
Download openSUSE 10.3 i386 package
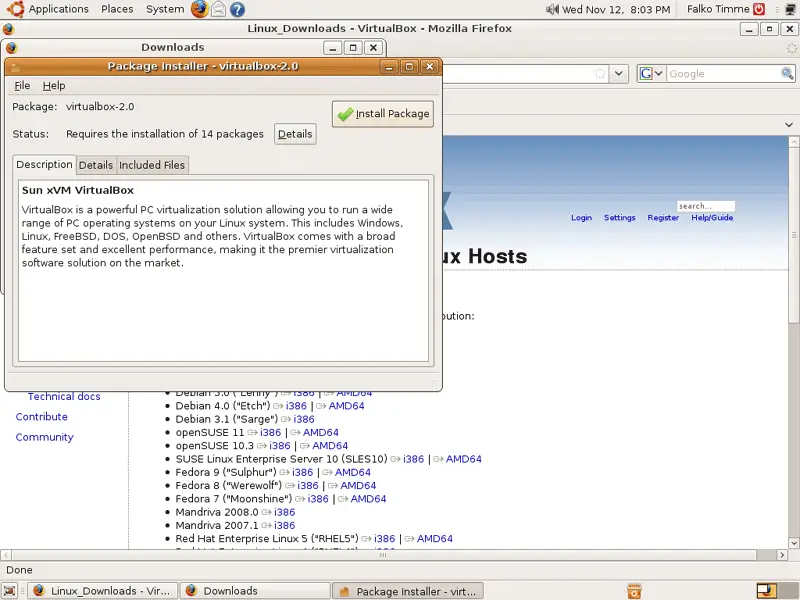[x=280, y=446]
